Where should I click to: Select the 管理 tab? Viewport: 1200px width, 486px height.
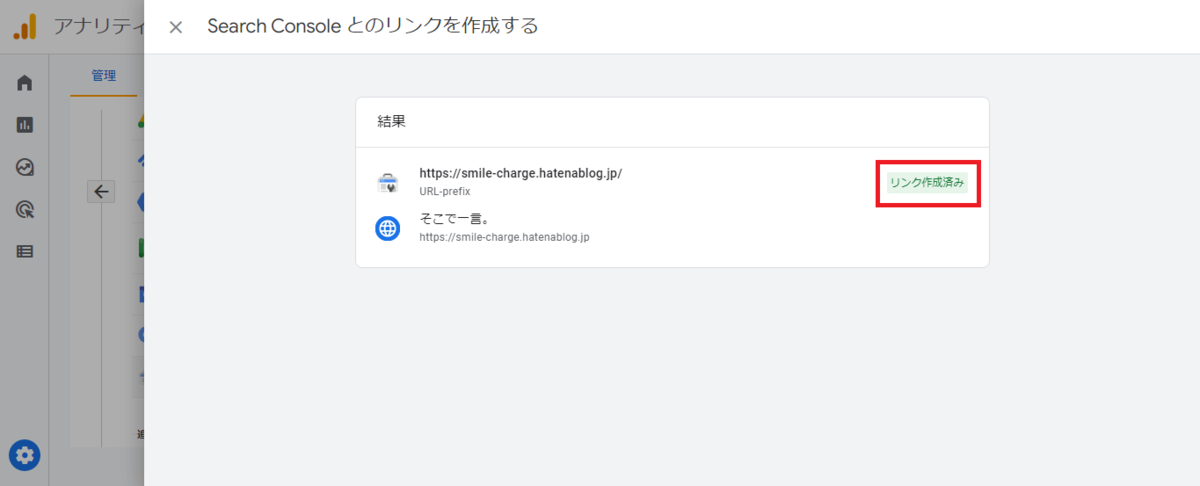point(104,76)
